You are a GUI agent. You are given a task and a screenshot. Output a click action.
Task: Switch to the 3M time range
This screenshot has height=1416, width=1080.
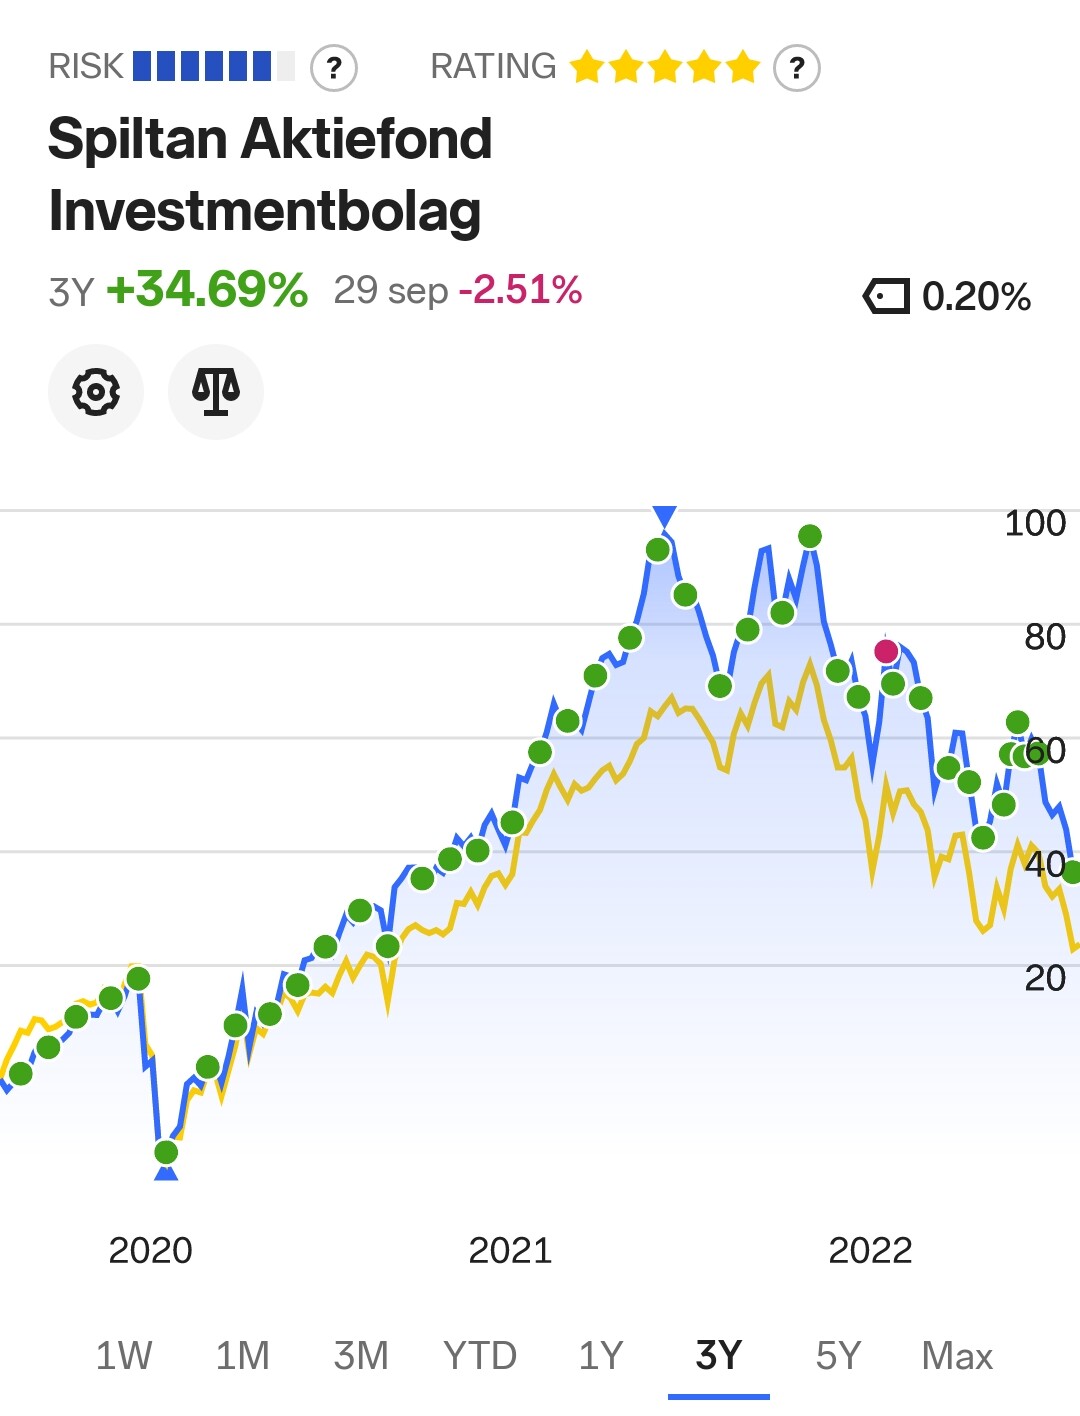(361, 1356)
